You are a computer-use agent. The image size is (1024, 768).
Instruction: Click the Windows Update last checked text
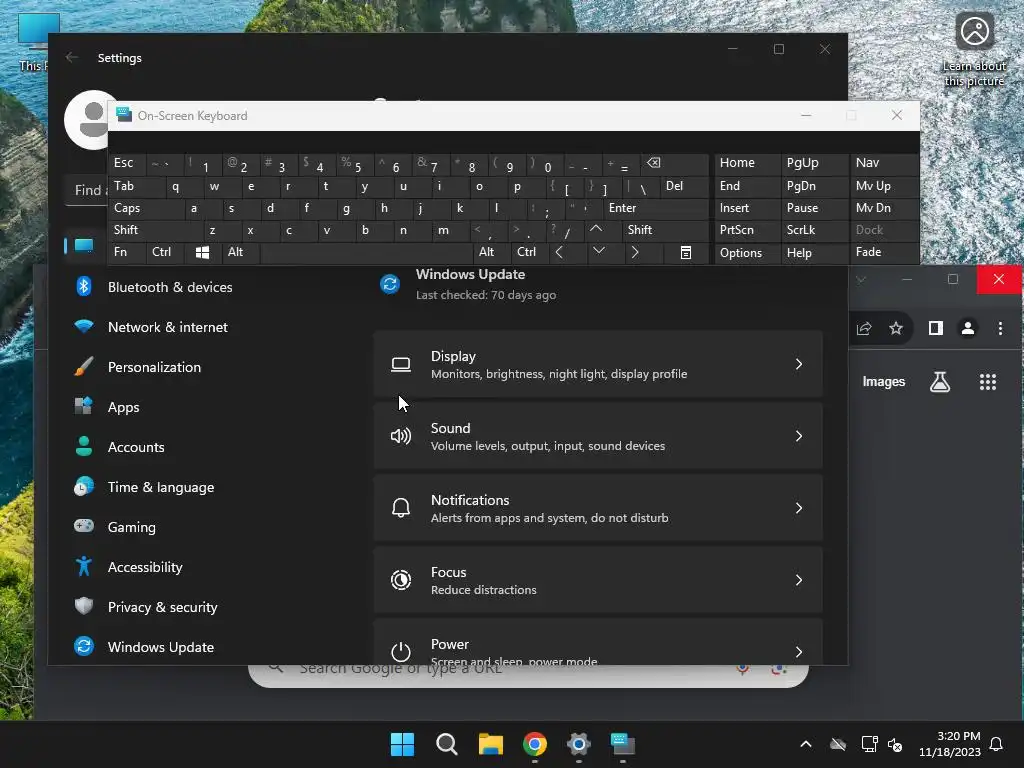486,295
